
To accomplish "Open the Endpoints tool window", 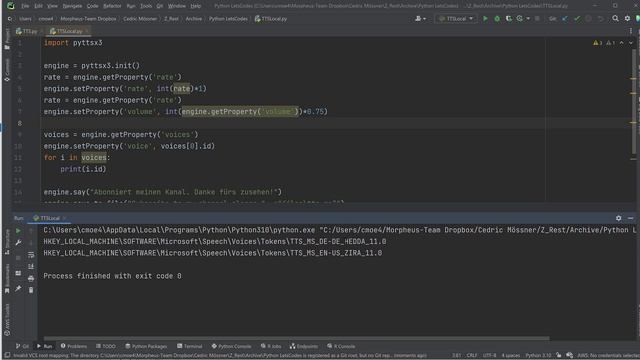I will (x=304, y=346).
